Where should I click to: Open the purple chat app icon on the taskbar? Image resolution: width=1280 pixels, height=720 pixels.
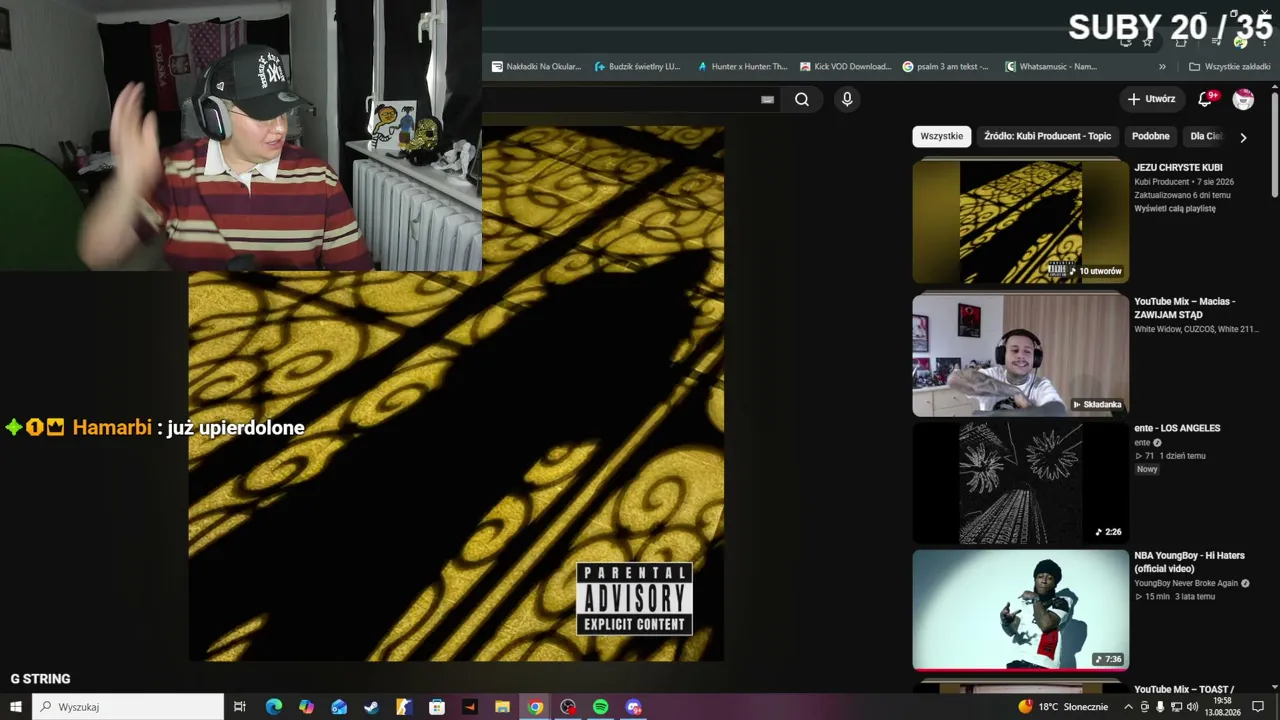pos(633,707)
